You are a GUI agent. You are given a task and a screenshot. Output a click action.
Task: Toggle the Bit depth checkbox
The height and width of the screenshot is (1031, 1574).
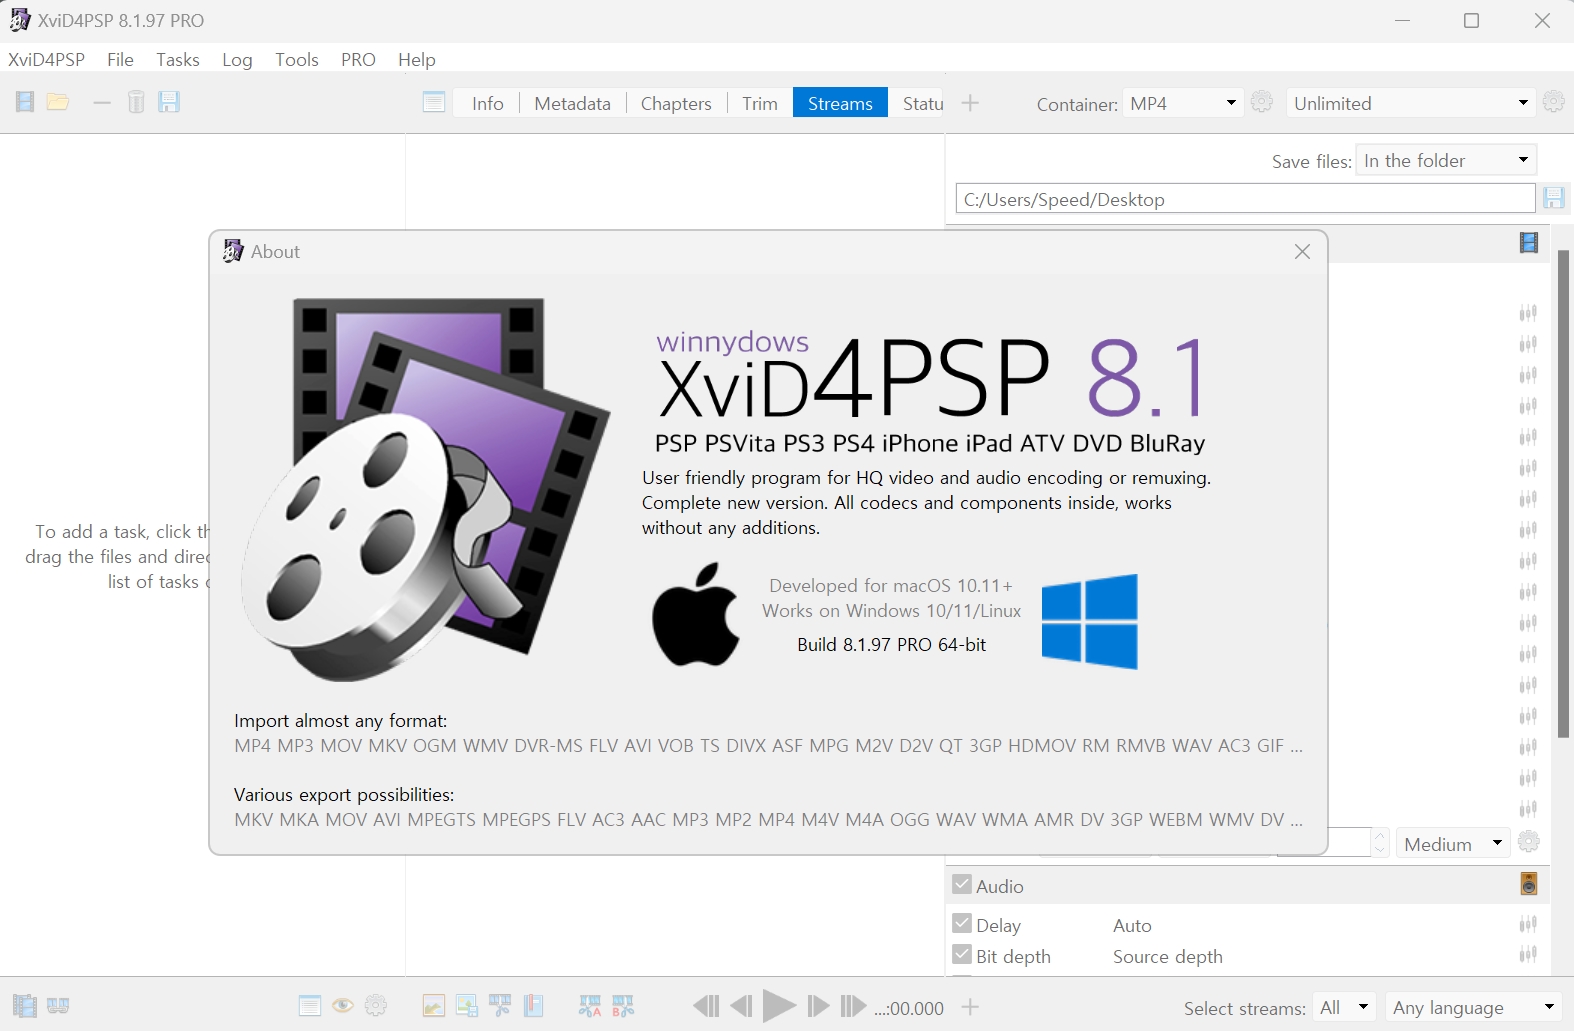[962, 954]
